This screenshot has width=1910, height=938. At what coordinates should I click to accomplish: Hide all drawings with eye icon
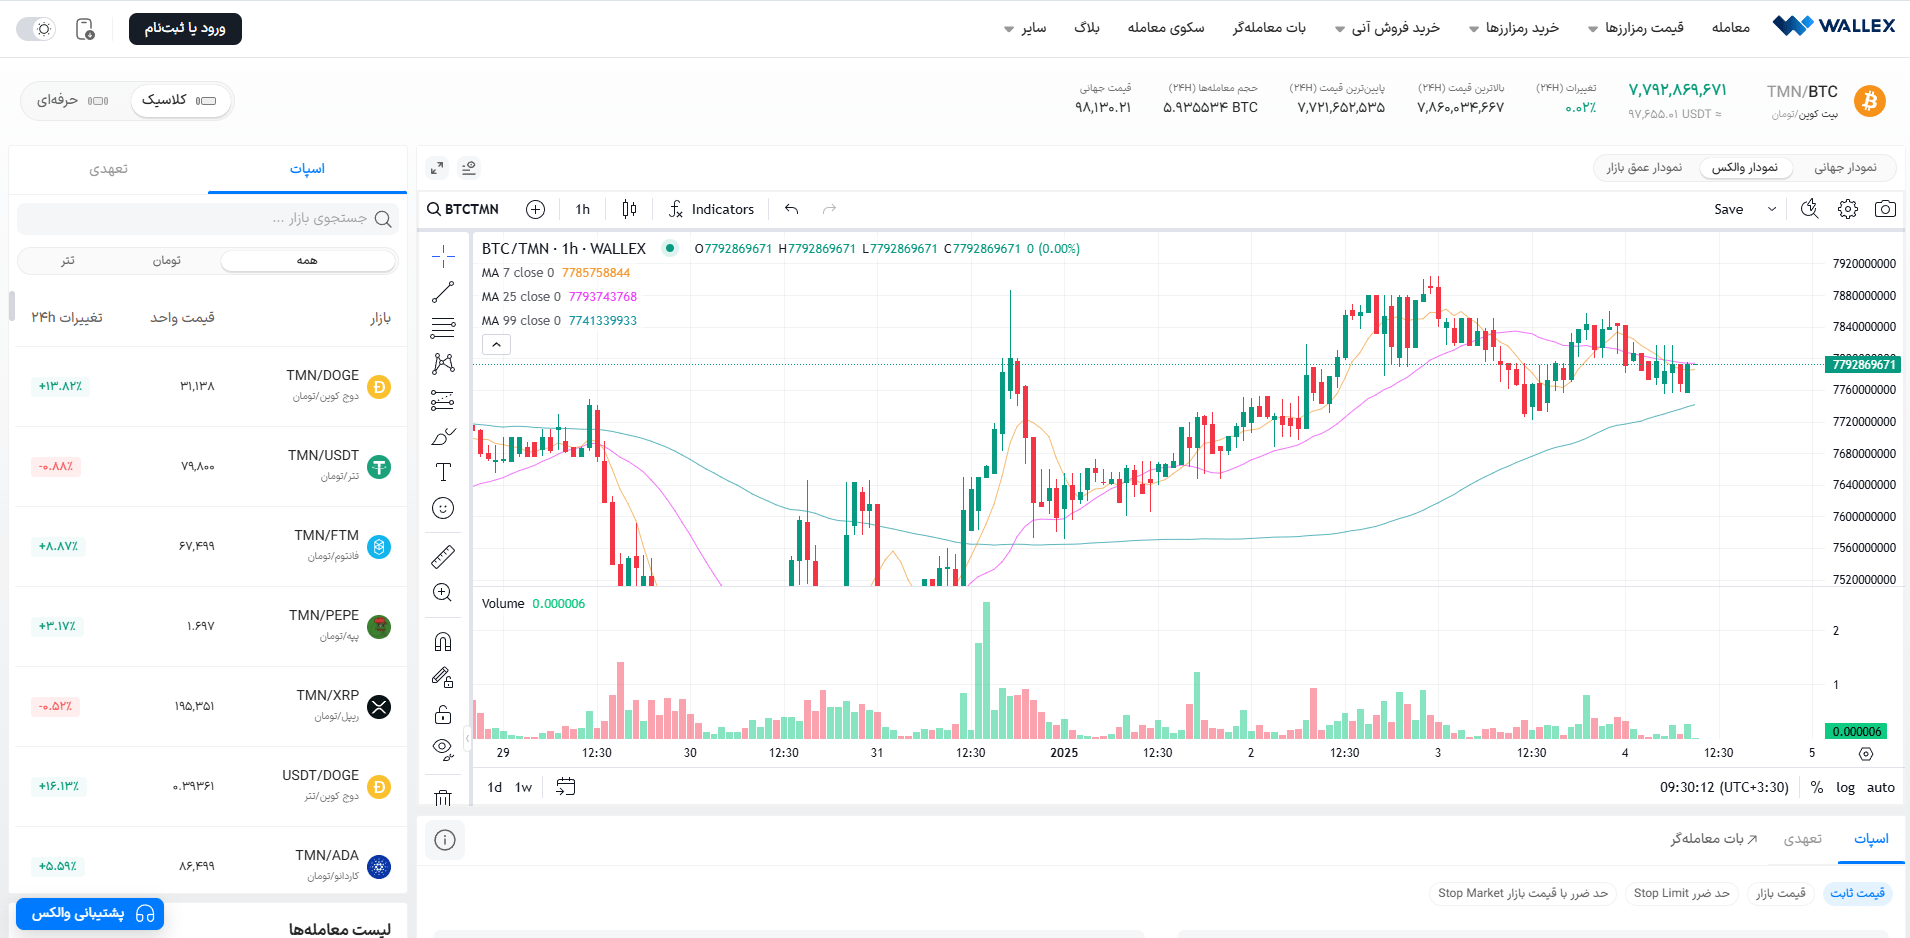coord(443,749)
